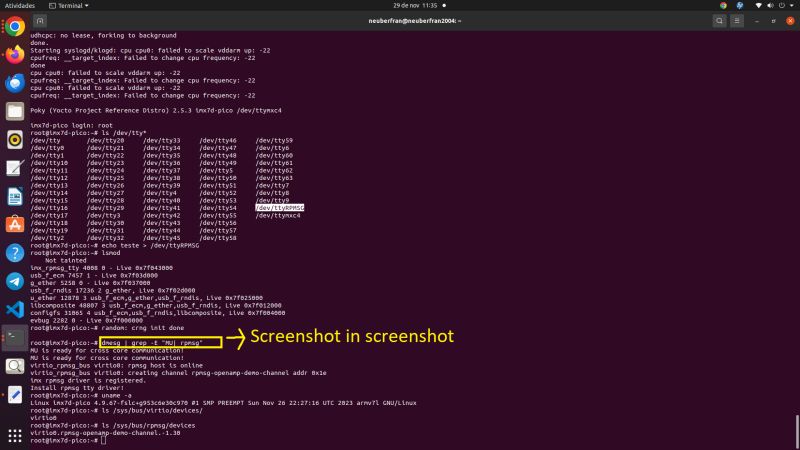Viewport: 800px width, 450px height.
Task: Open the Files manager dock icon
Action: click(15, 111)
